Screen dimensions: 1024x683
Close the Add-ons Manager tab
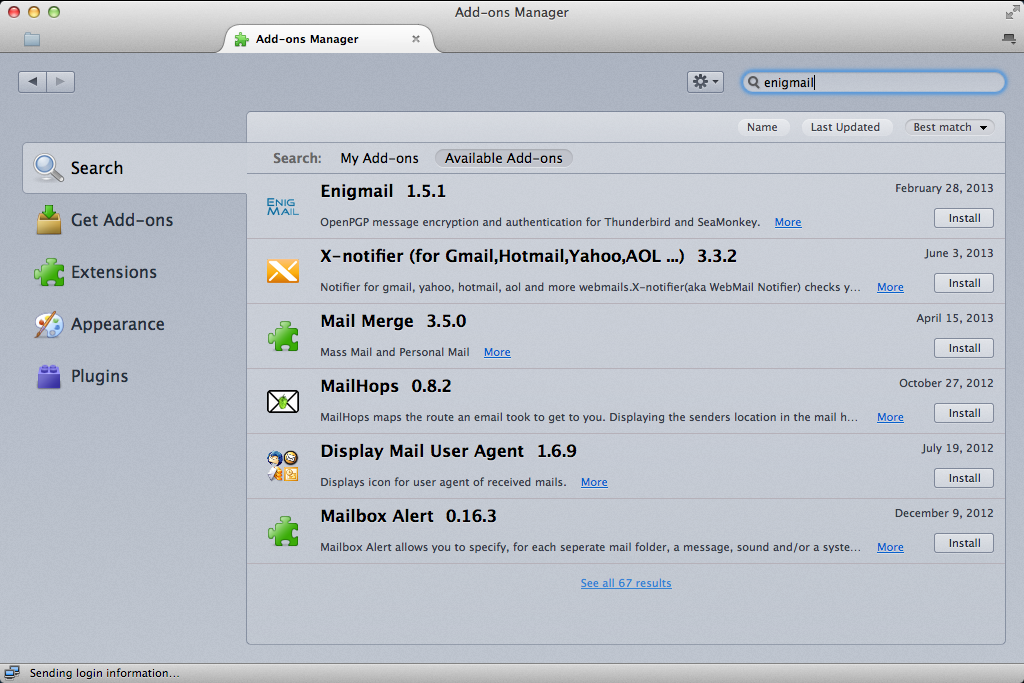pos(416,39)
